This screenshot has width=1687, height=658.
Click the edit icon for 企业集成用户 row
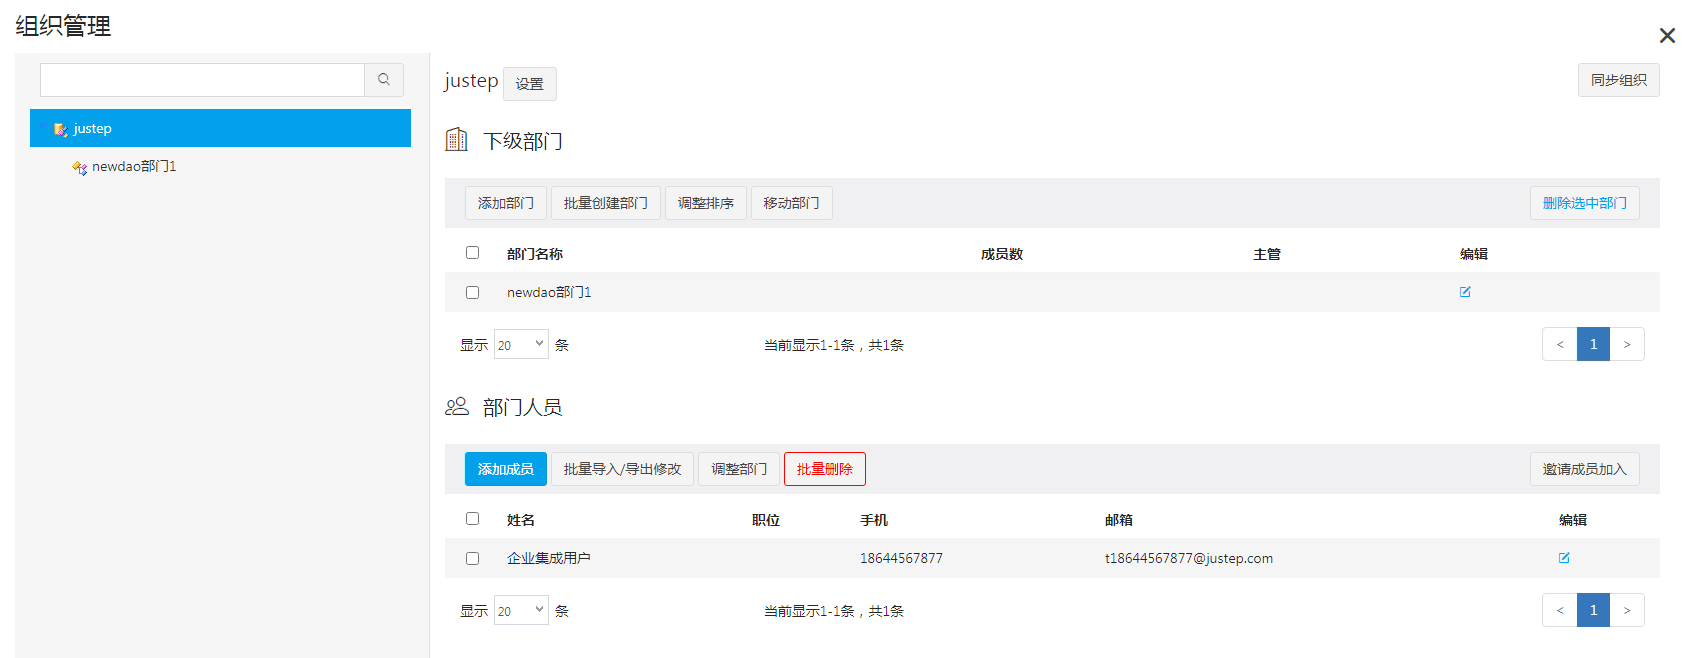coord(1564,558)
